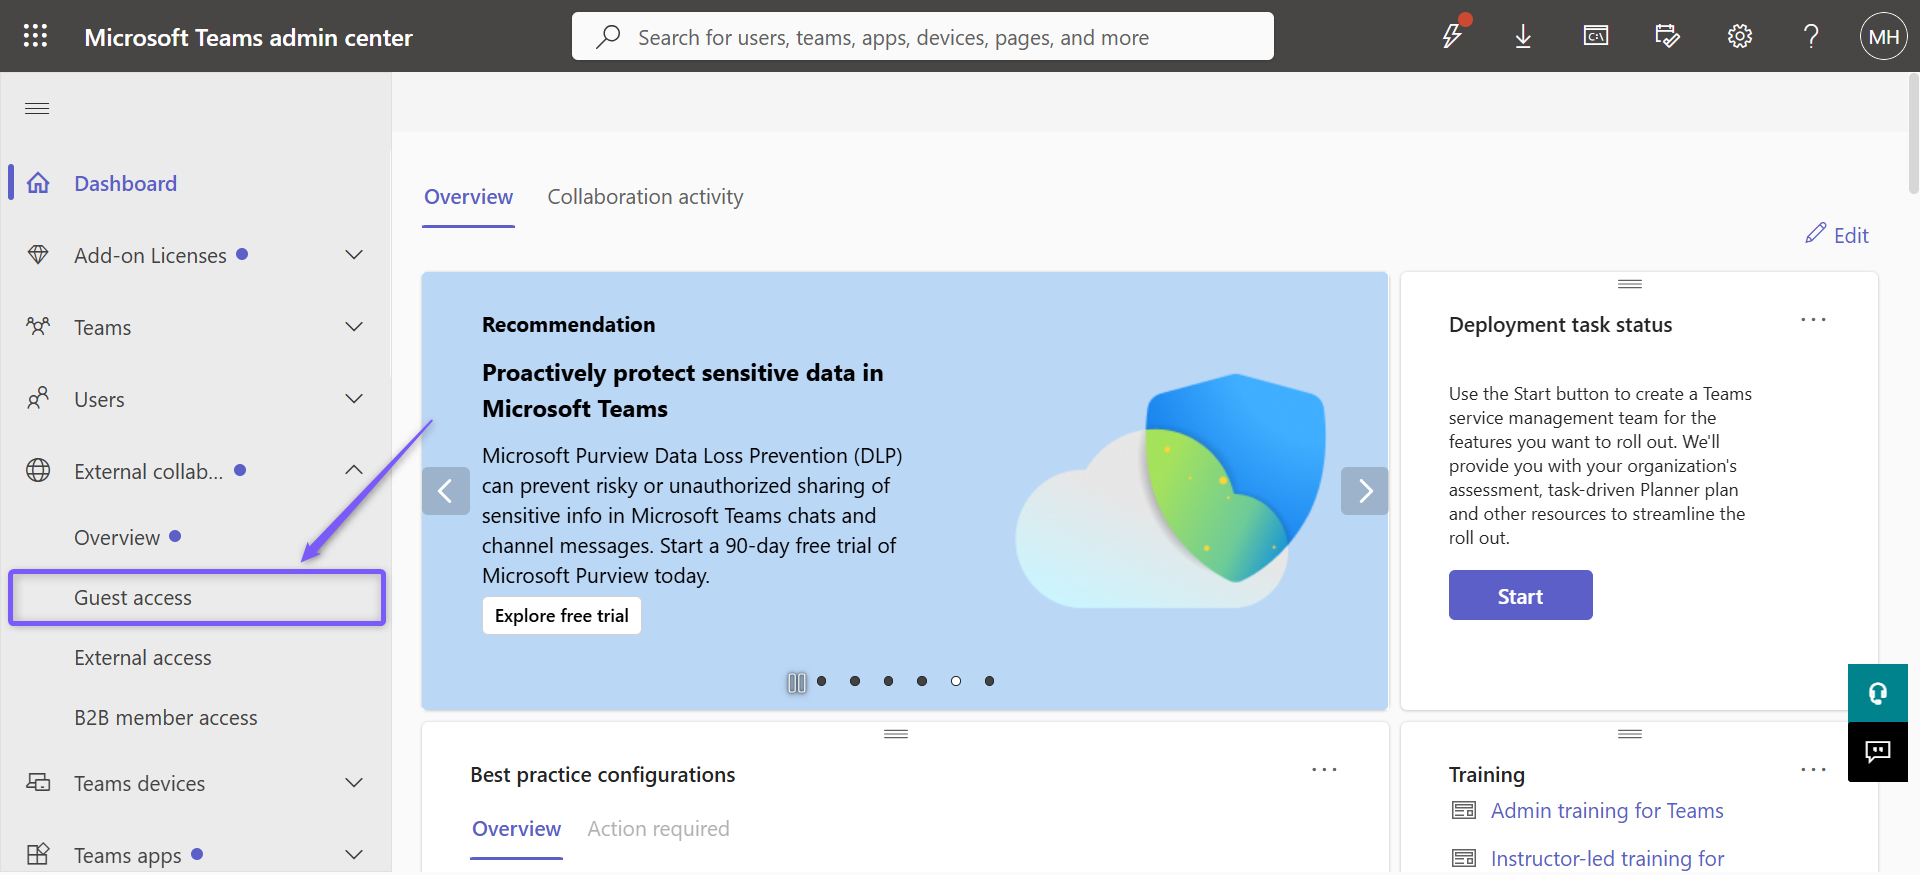Click the search users and teams field
Image resolution: width=1920 pixels, height=875 pixels.
click(922, 37)
